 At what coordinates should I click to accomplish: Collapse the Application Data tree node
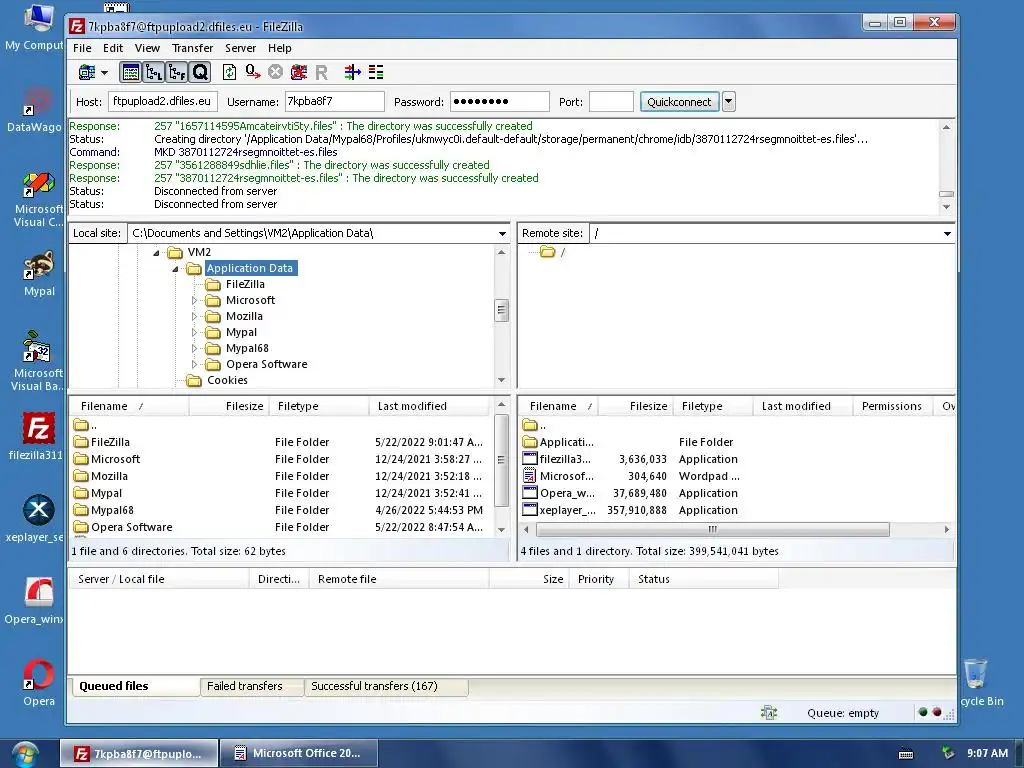[175, 269]
